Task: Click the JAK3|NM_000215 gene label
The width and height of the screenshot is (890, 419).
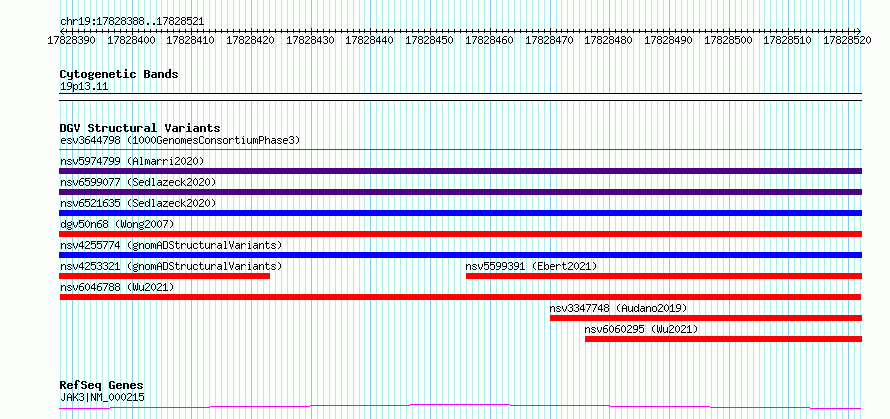Action: pyautogui.click(x=102, y=397)
